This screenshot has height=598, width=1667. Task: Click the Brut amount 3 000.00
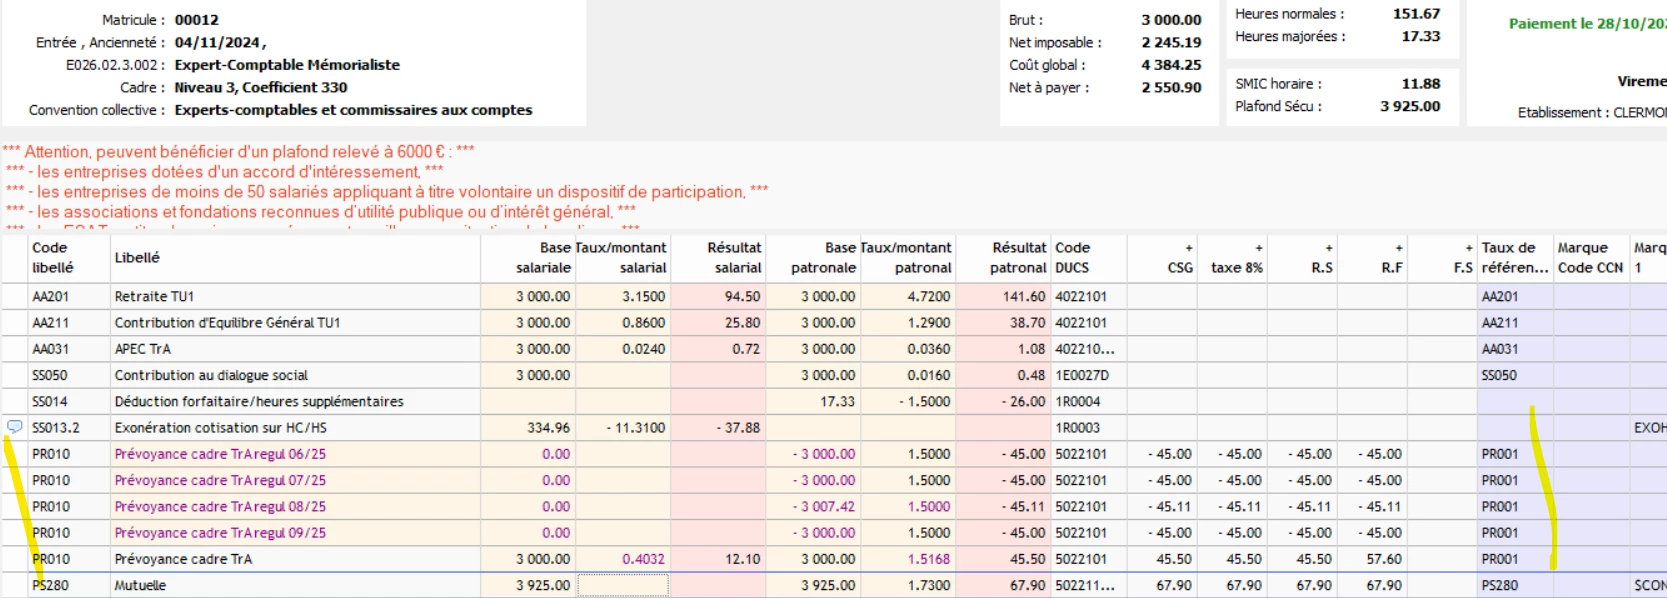pos(1171,20)
